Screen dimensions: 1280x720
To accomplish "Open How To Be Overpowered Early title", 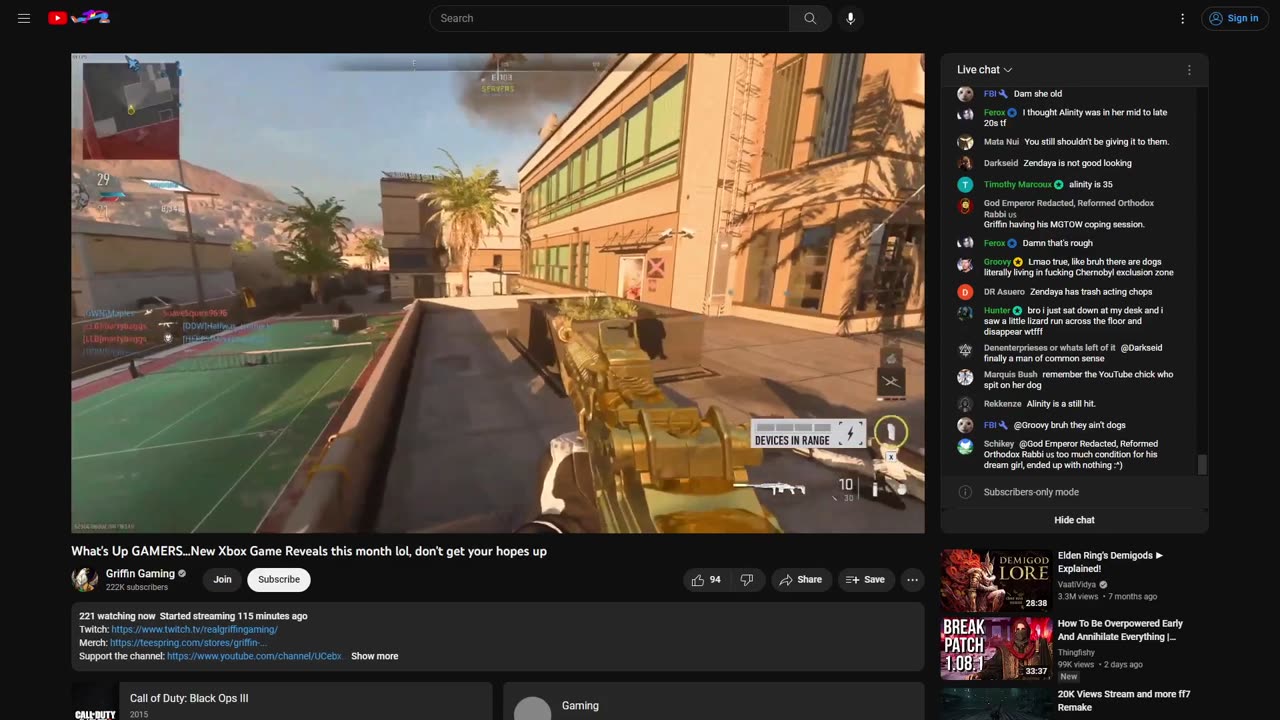I will pos(1120,630).
